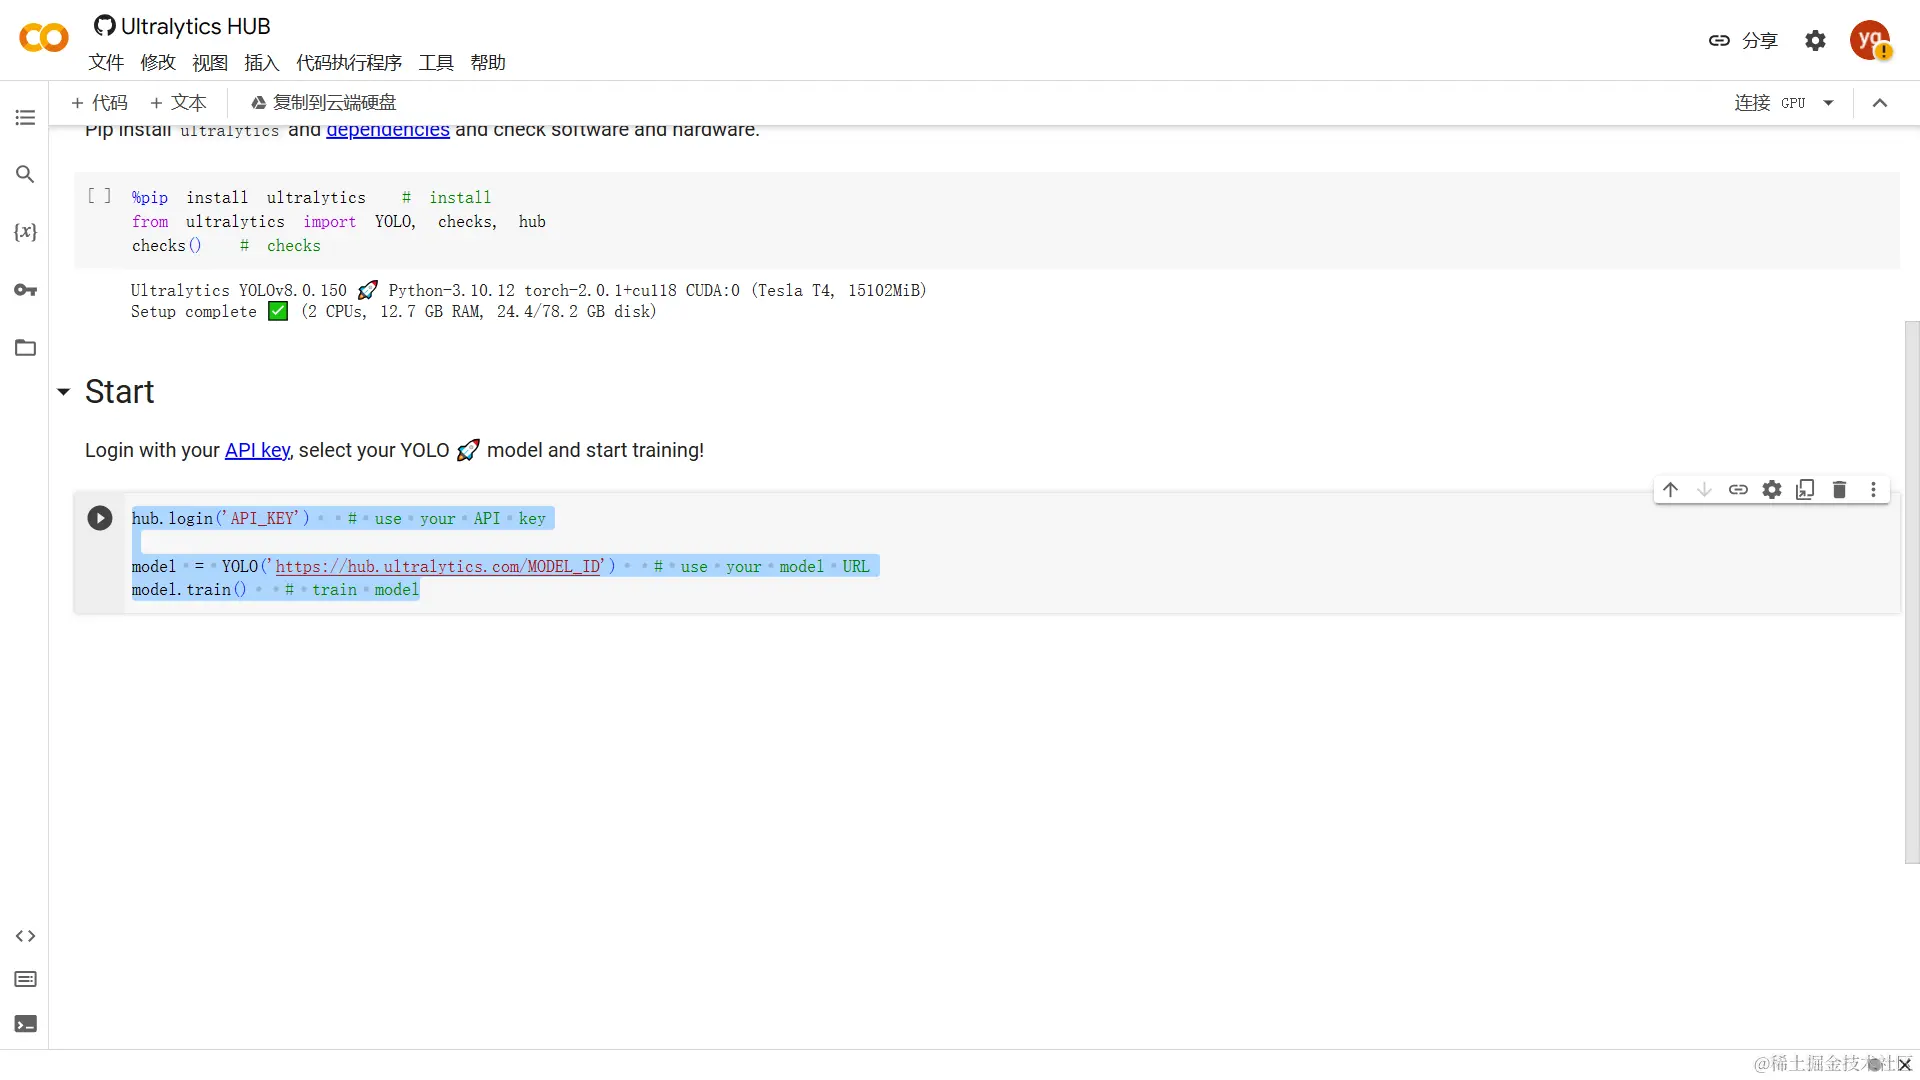Open the table of contents sidebar icon
Image resolution: width=1920 pixels, height=1080 pixels.
click(25, 118)
